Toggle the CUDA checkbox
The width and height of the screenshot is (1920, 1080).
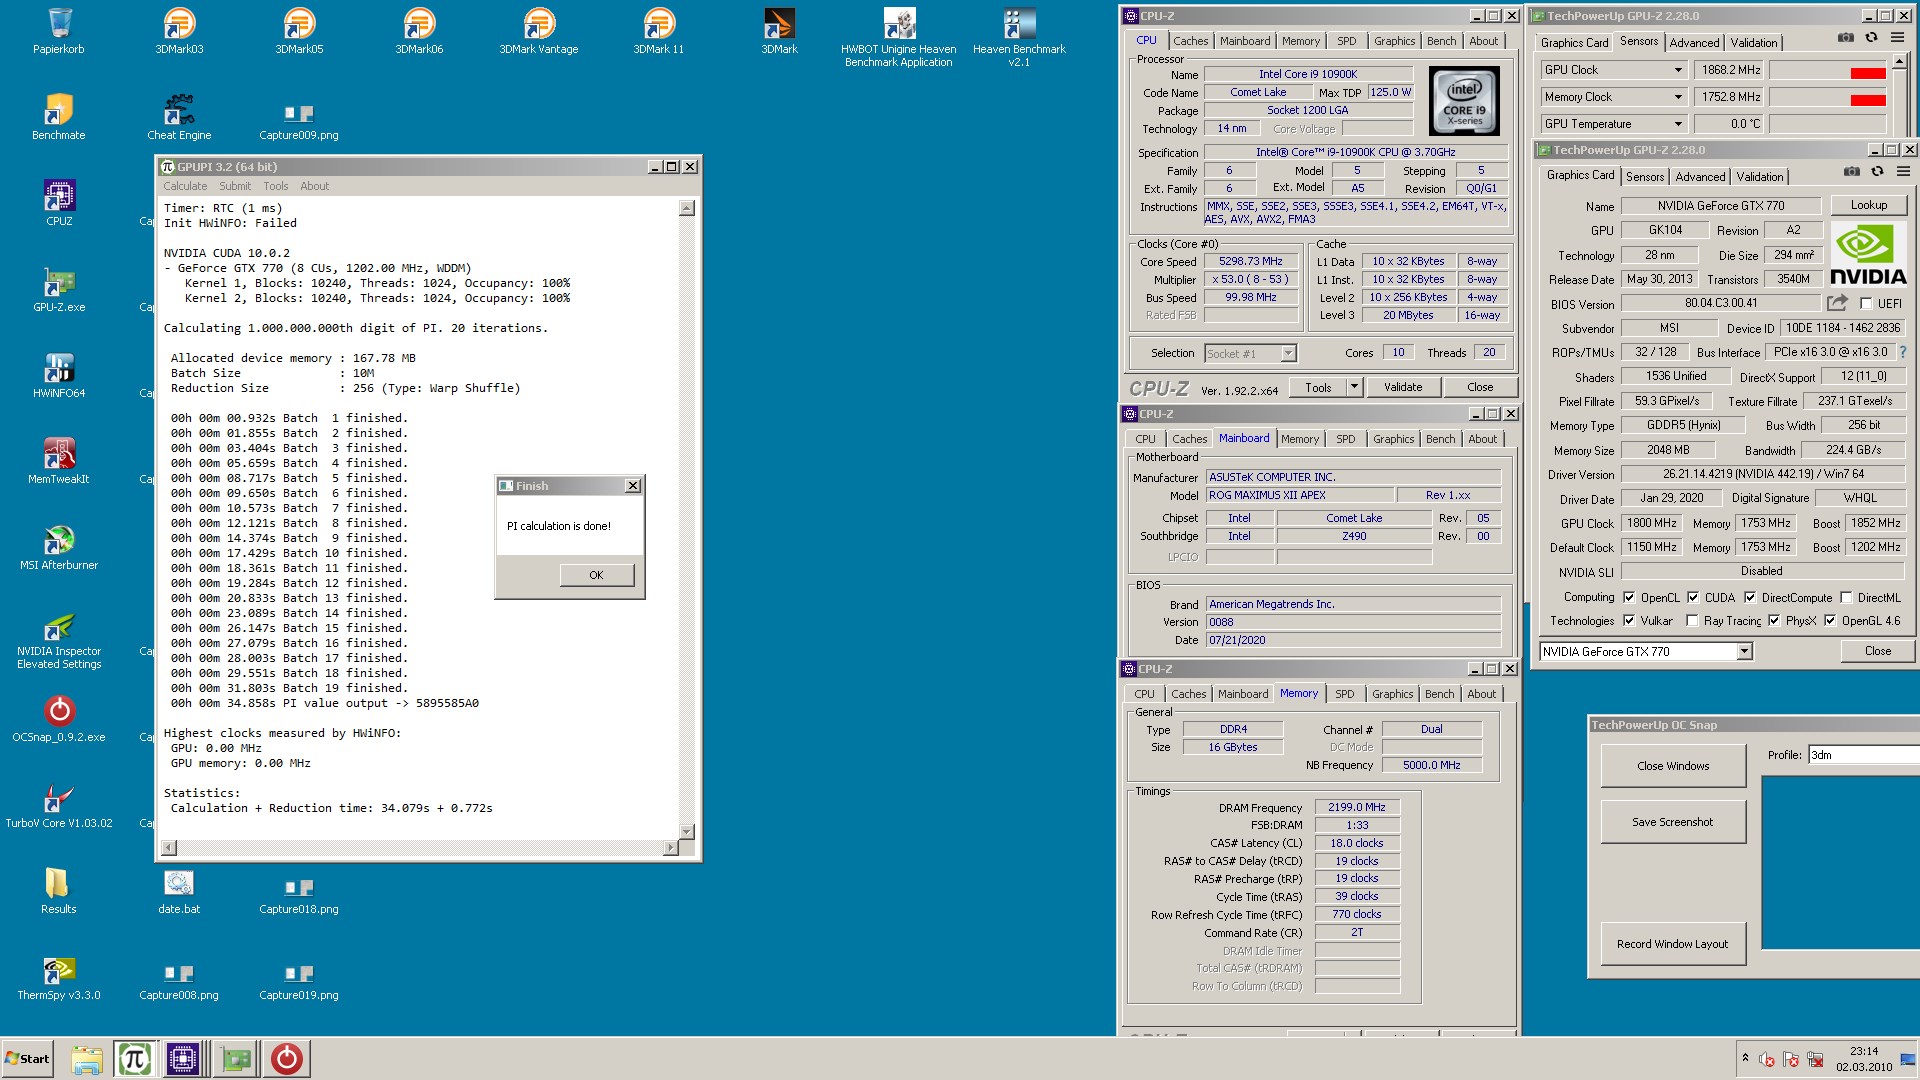tap(1693, 597)
